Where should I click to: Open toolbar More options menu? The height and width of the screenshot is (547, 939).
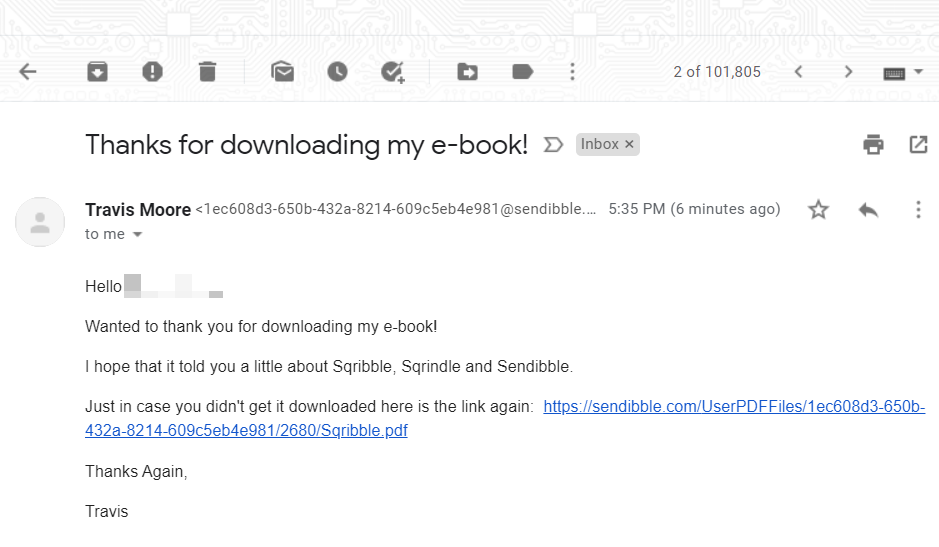coord(572,72)
